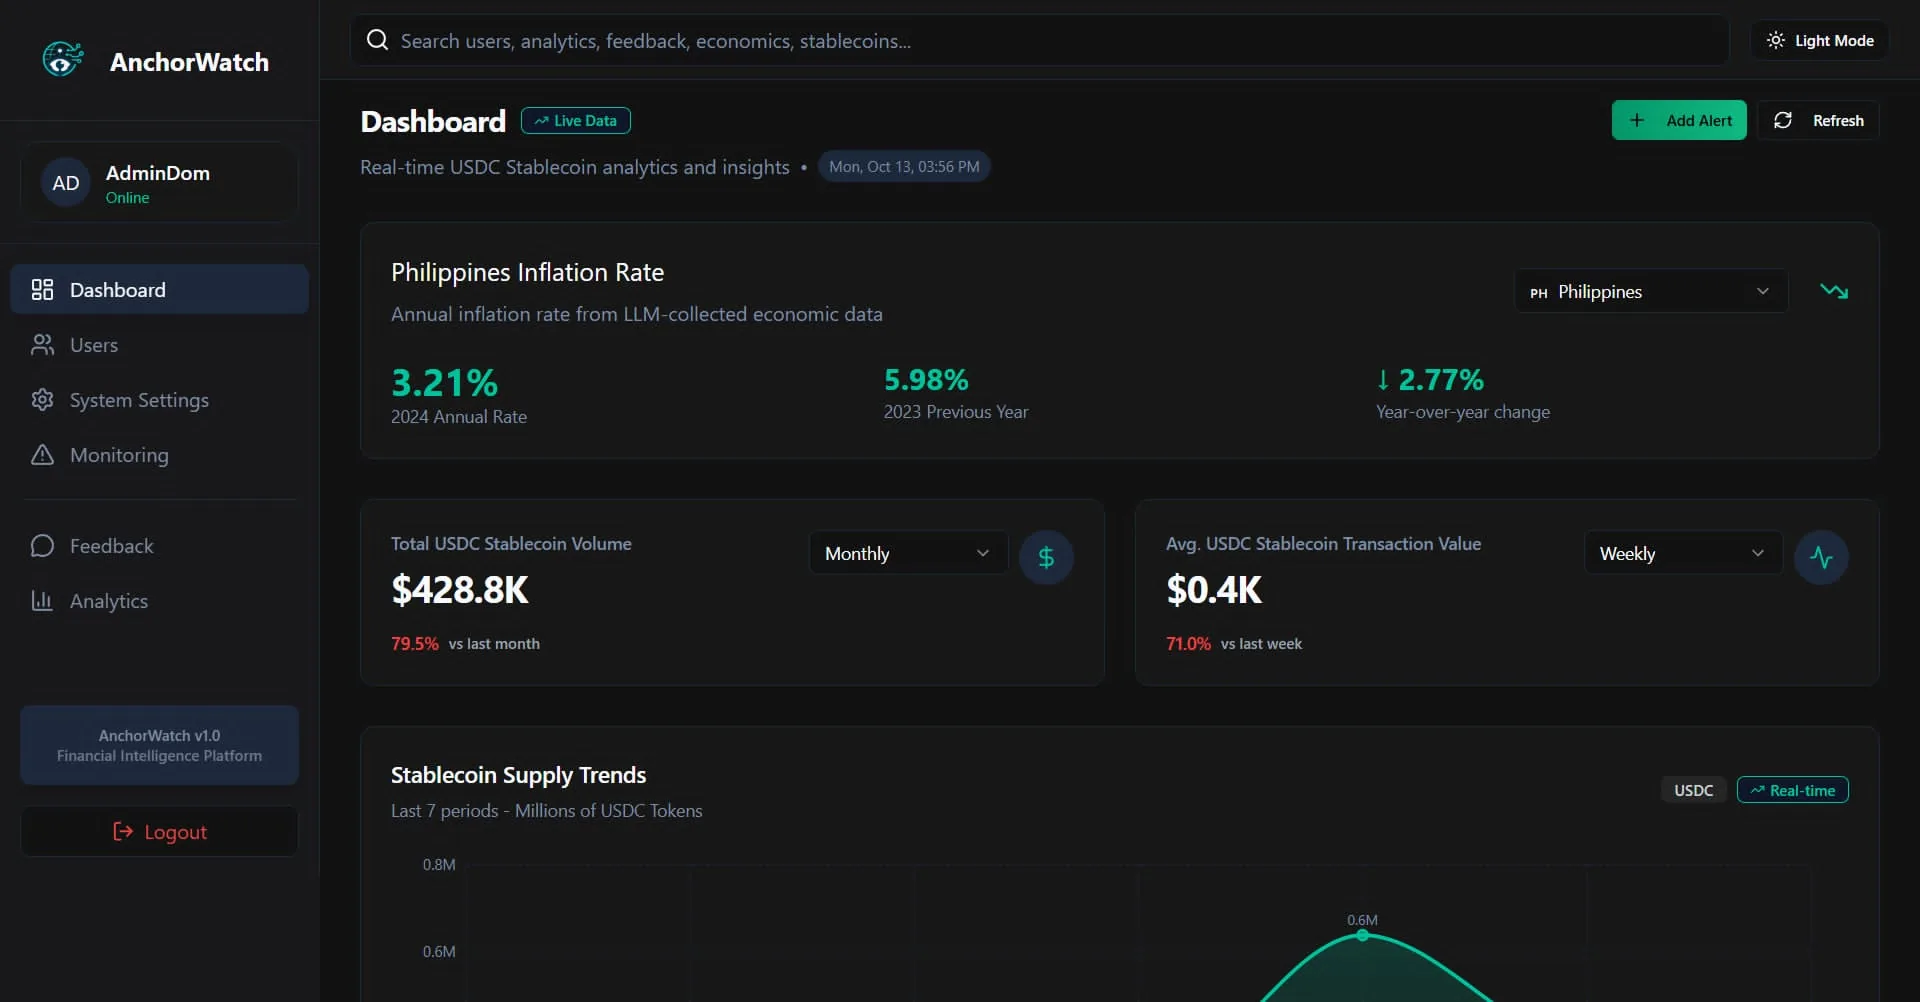Click the AdminDom profile card
1920x1002 pixels.
point(160,183)
